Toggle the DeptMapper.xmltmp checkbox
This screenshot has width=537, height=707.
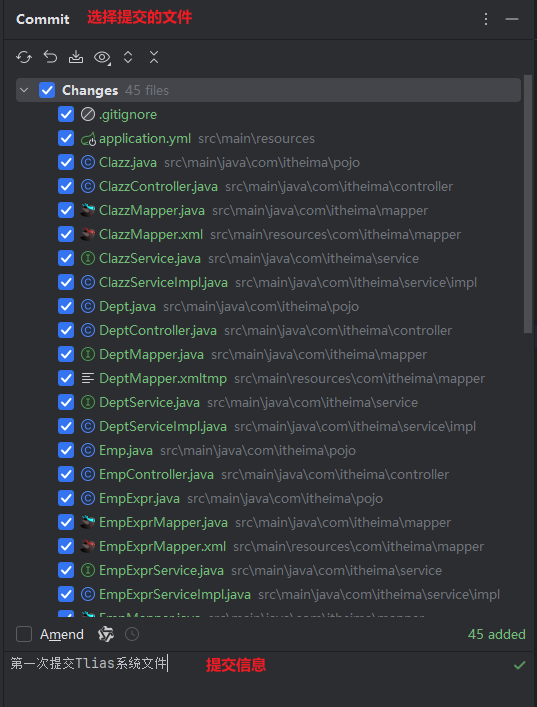[66, 378]
